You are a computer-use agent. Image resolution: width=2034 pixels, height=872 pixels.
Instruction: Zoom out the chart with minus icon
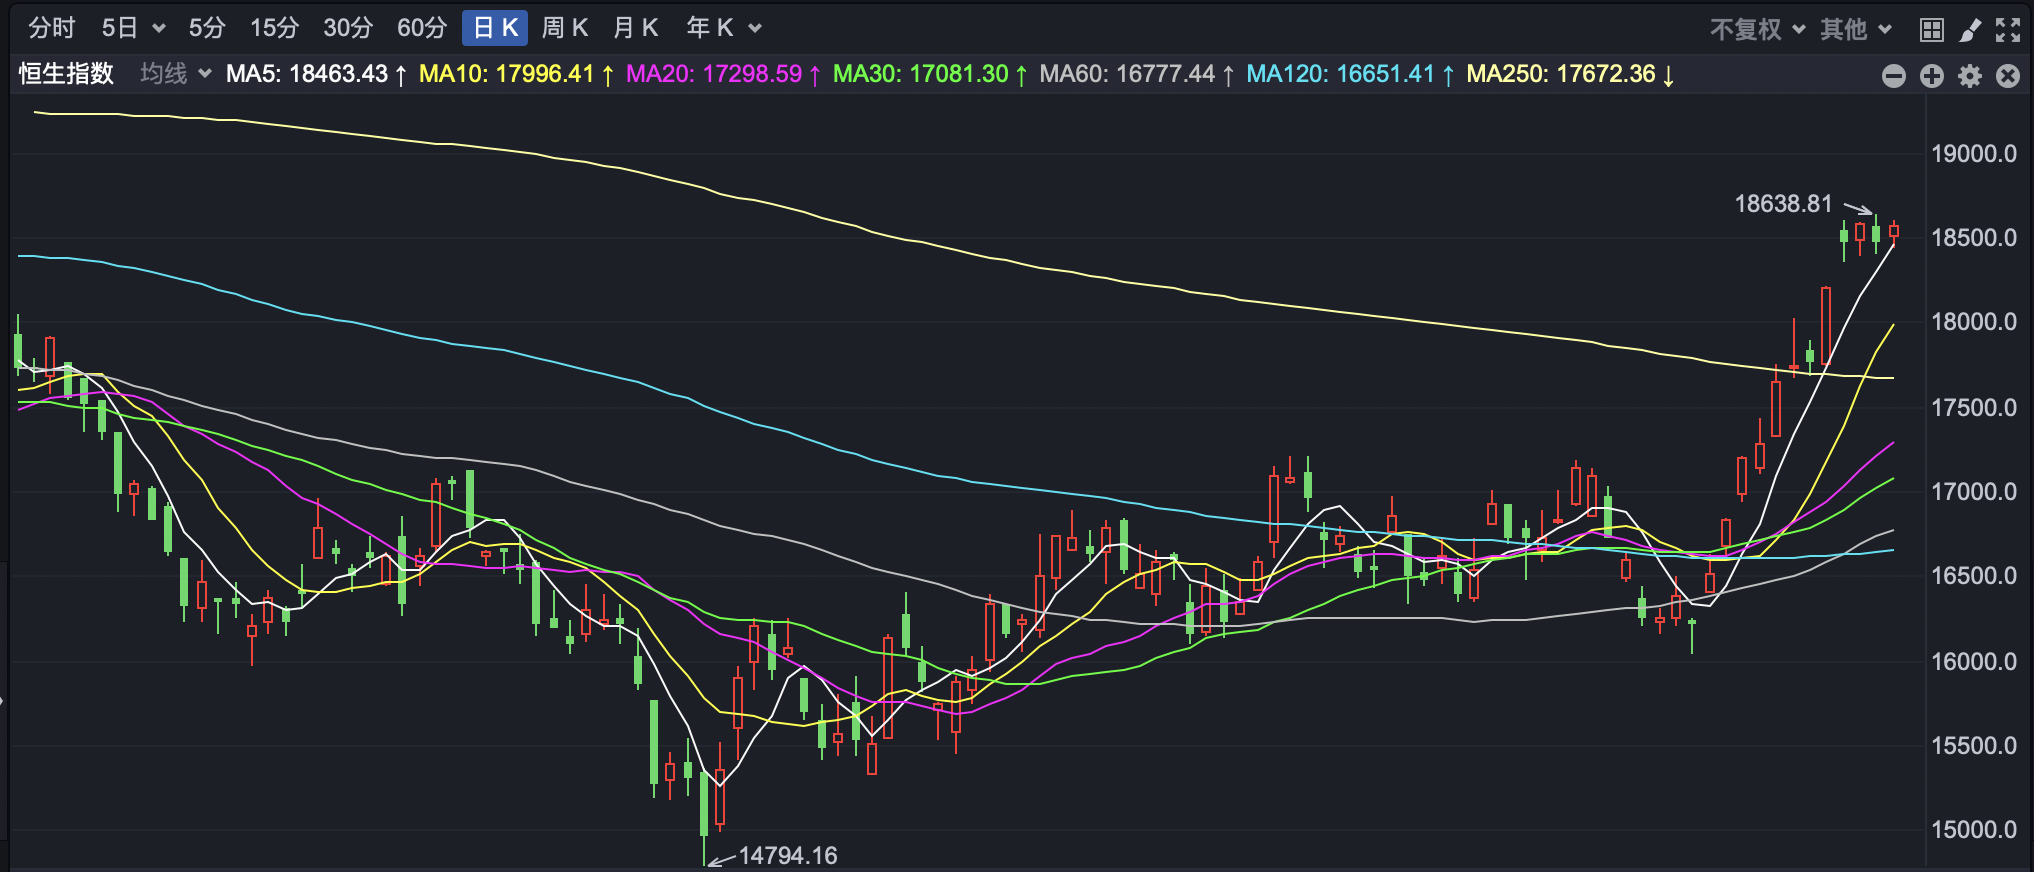click(x=1893, y=76)
